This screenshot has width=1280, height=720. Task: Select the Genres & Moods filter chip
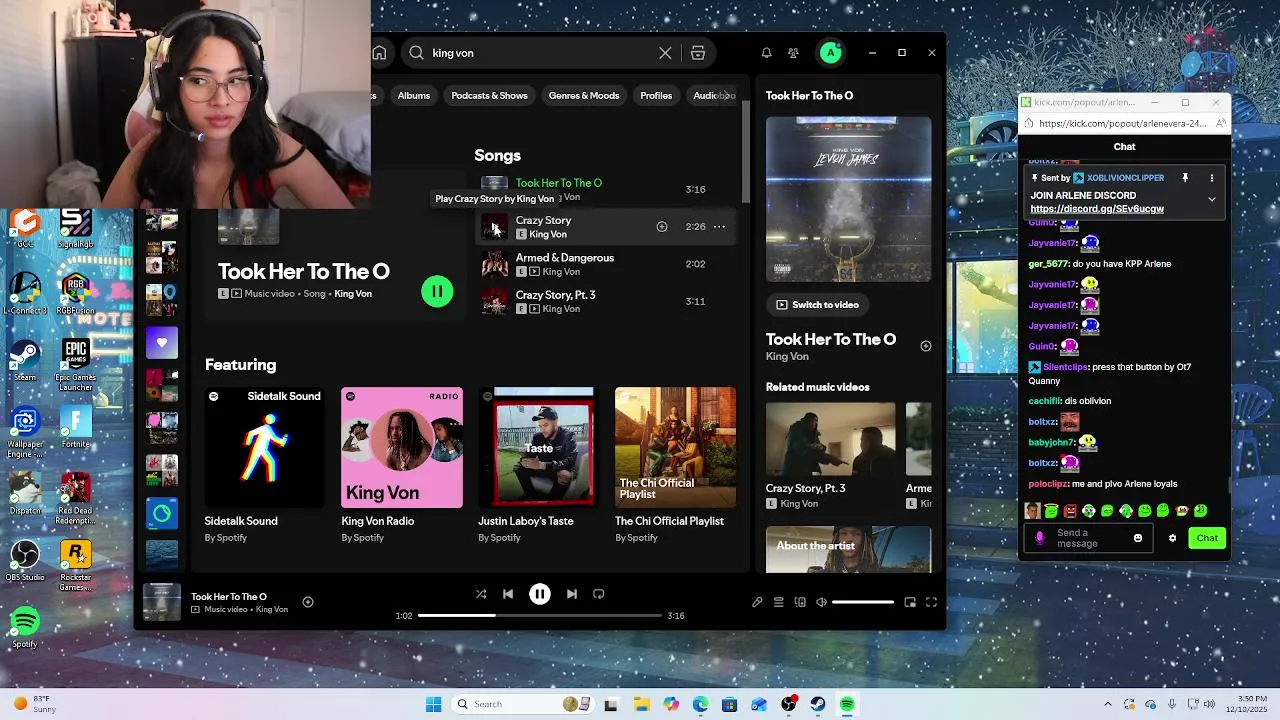coord(584,96)
